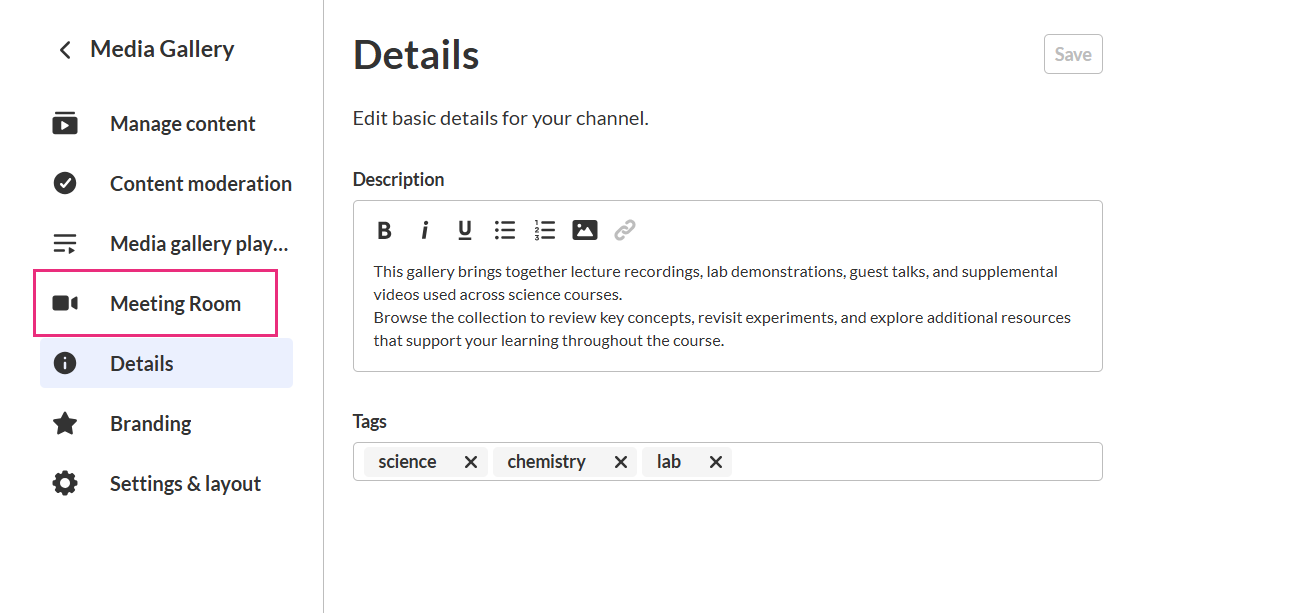This screenshot has width=1304, height=613.
Task: Toggle underline formatting in description editor
Action: tap(465, 231)
